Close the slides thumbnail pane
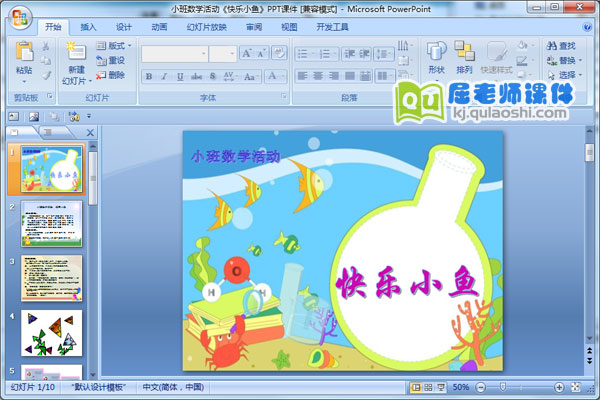This screenshot has height=400, width=600. click(x=90, y=133)
